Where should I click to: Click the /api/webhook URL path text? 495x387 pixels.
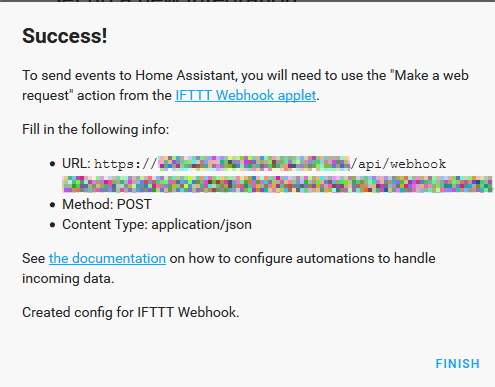pos(398,164)
